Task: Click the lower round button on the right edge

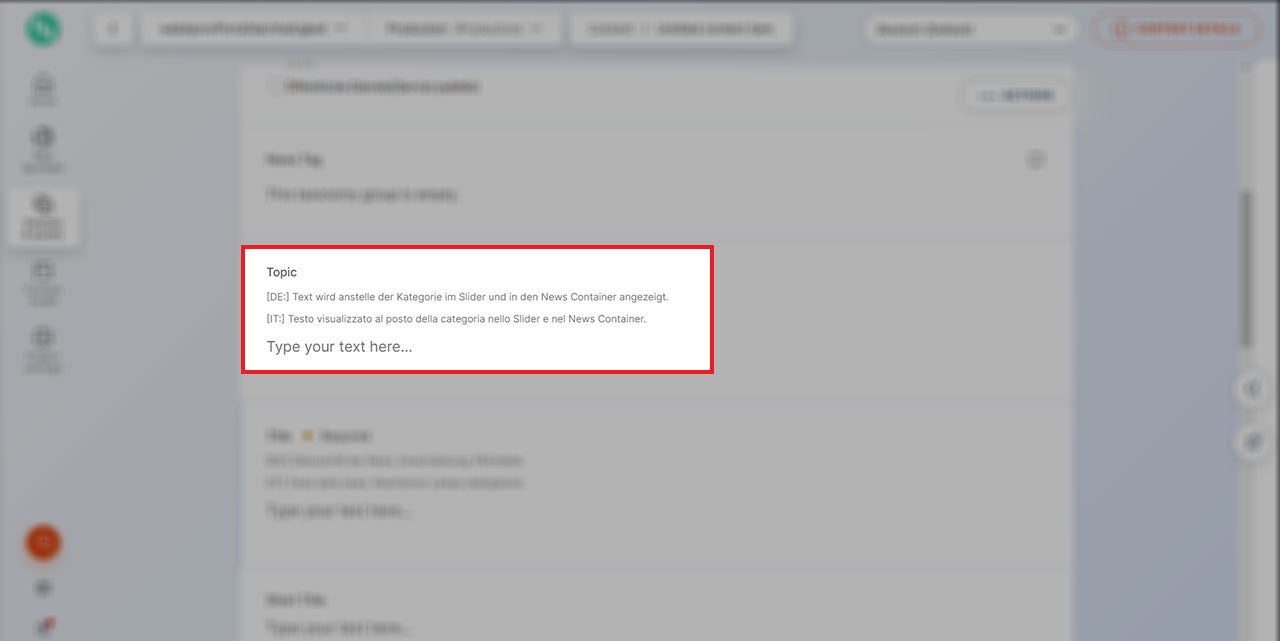Action: (x=1253, y=441)
